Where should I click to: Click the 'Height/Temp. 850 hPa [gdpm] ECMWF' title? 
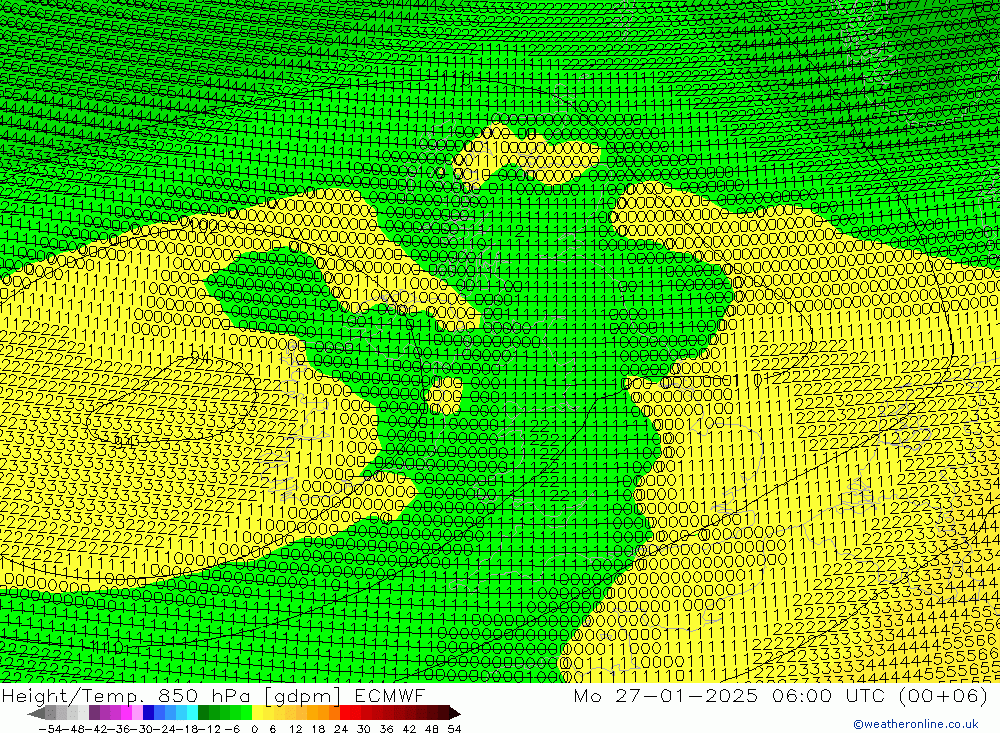click(213, 695)
